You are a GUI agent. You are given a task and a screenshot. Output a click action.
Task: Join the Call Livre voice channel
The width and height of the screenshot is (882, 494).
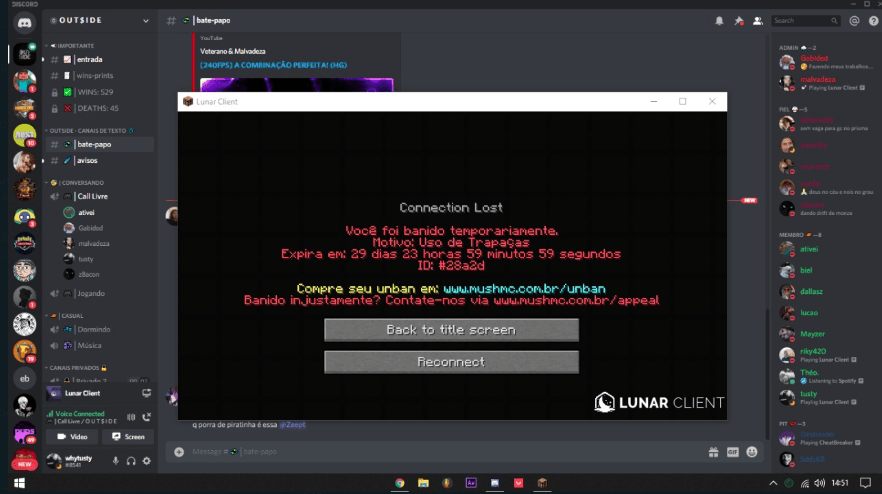(99, 196)
